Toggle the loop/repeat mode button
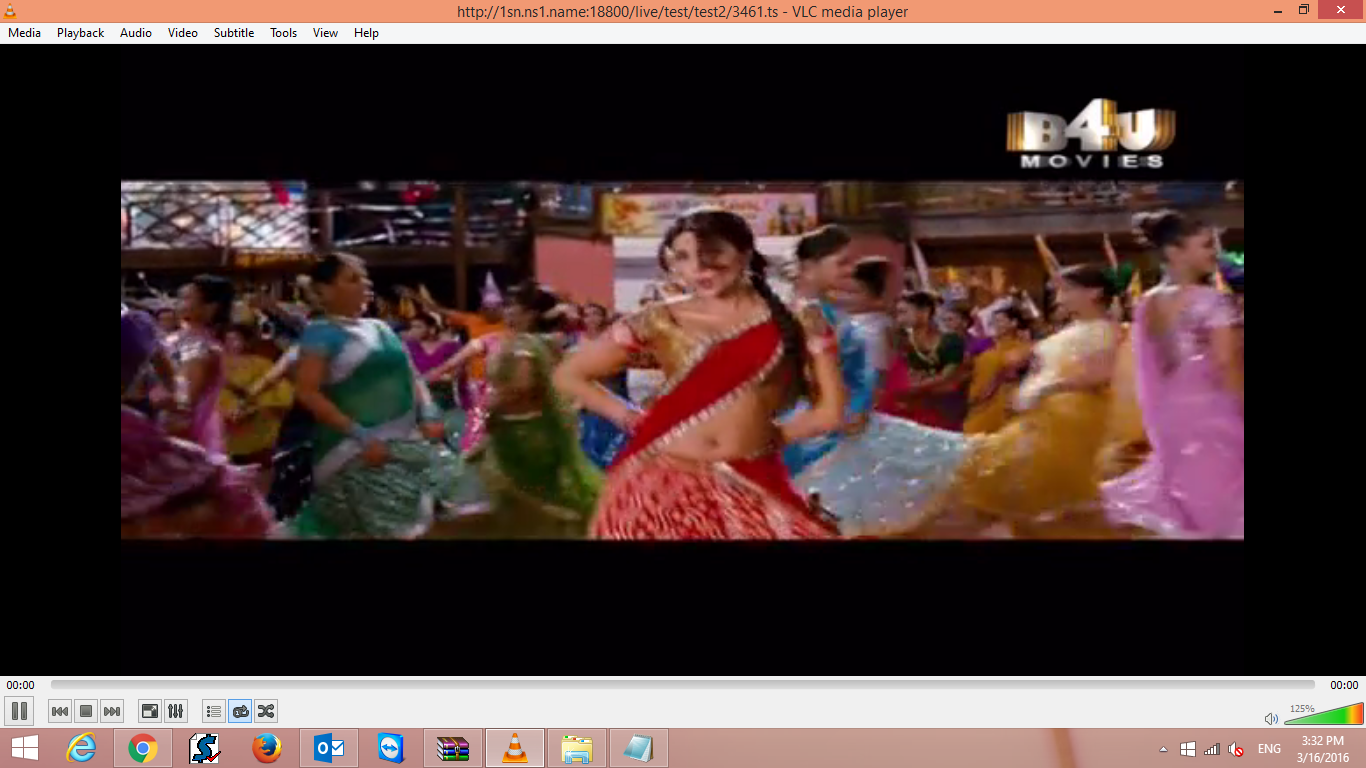 pos(240,711)
